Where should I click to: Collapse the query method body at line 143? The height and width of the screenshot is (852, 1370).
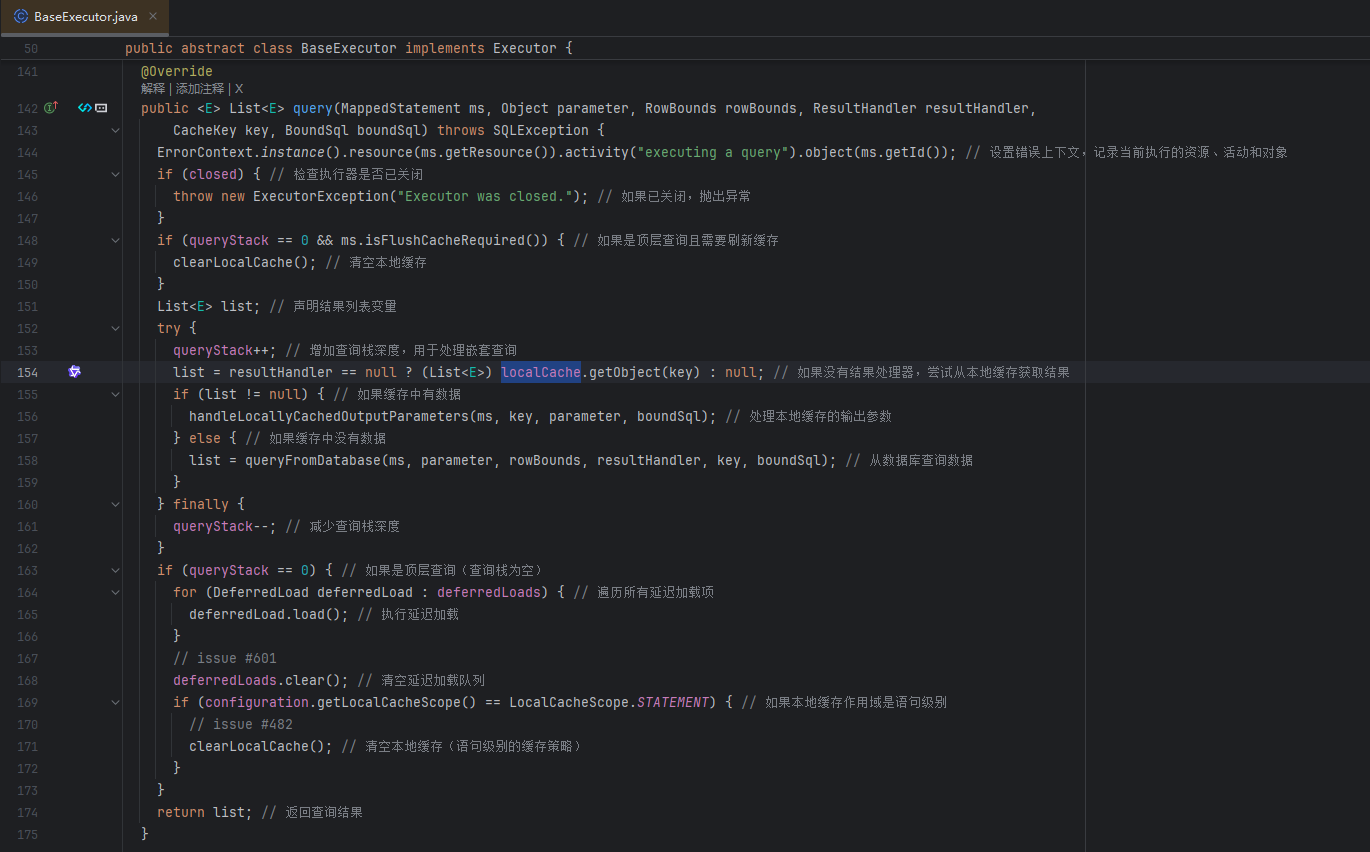pyautogui.click(x=115, y=130)
